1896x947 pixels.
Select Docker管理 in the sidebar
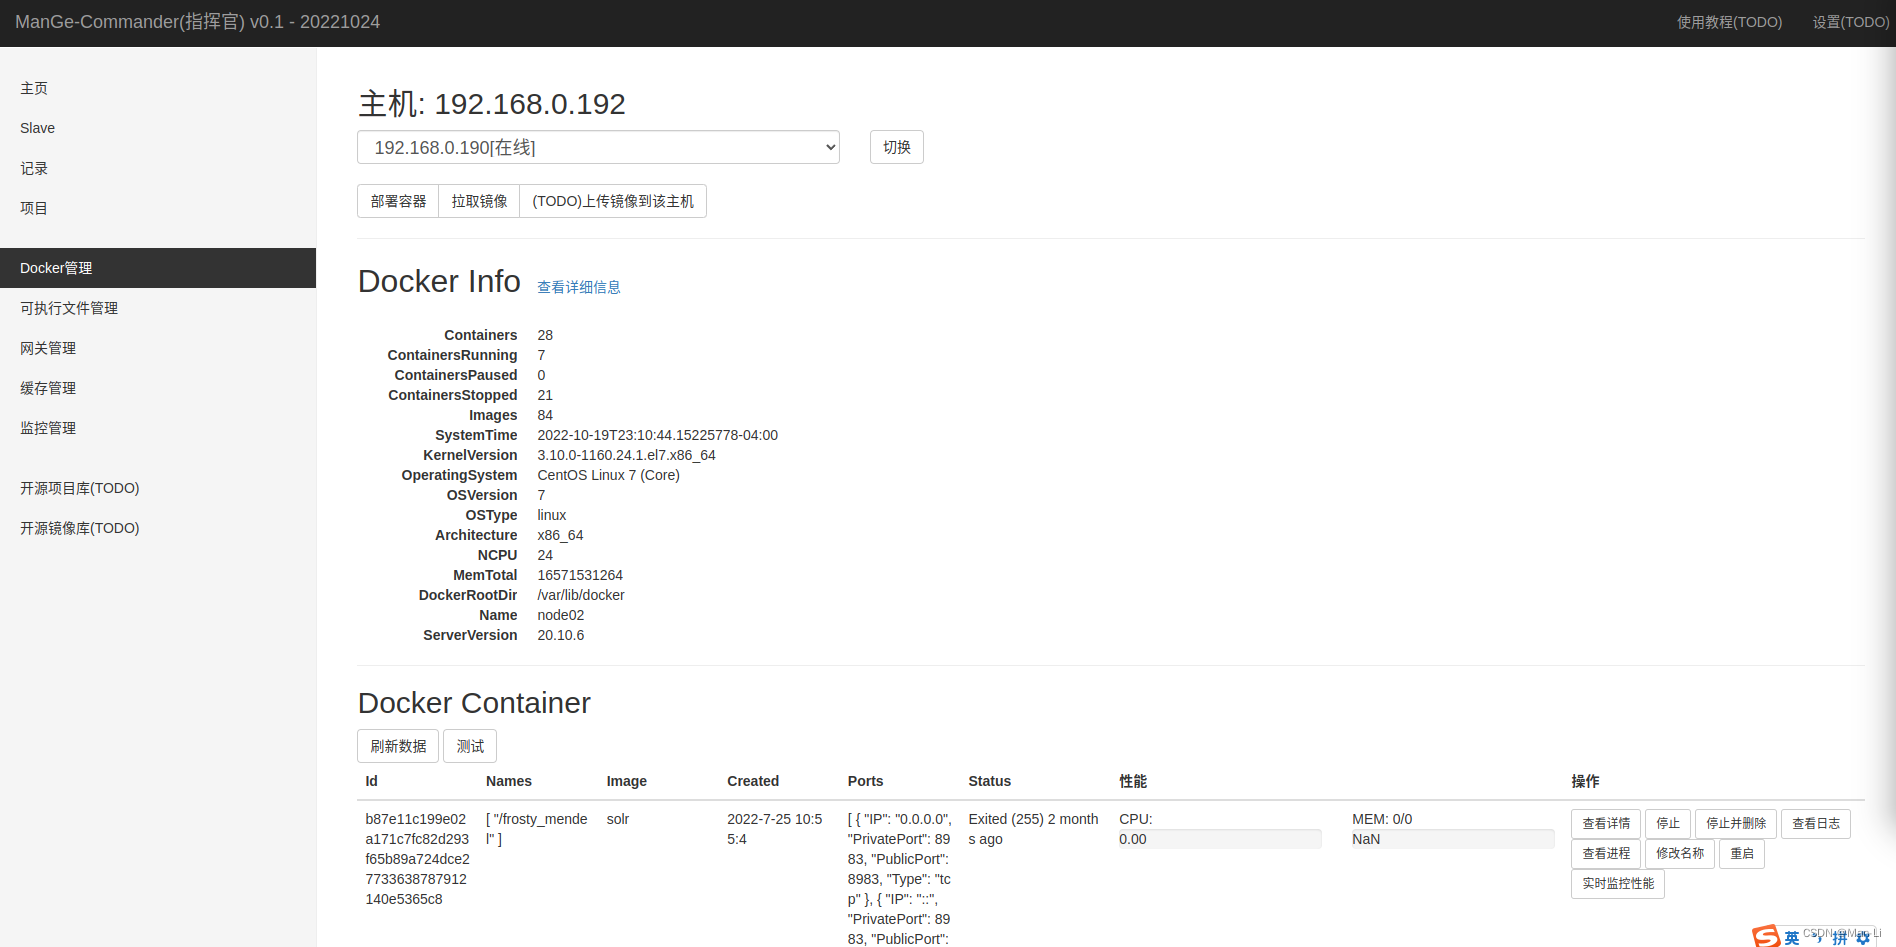click(56, 268)
